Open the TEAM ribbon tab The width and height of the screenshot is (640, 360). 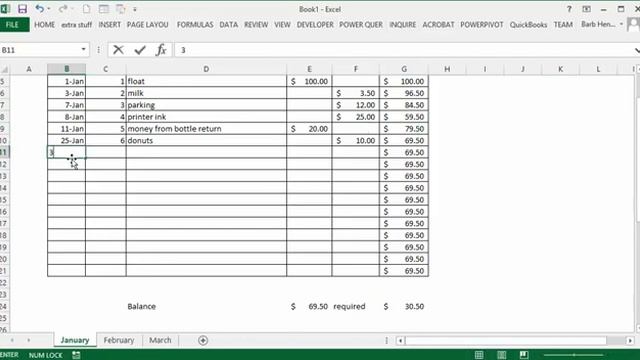pyautogui.click(x=563, y=25)
